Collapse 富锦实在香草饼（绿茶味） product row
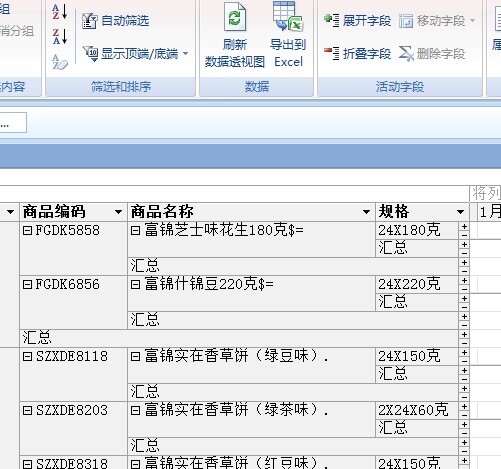The width and height of the screenshot is (501, 469). coord(135,410)
